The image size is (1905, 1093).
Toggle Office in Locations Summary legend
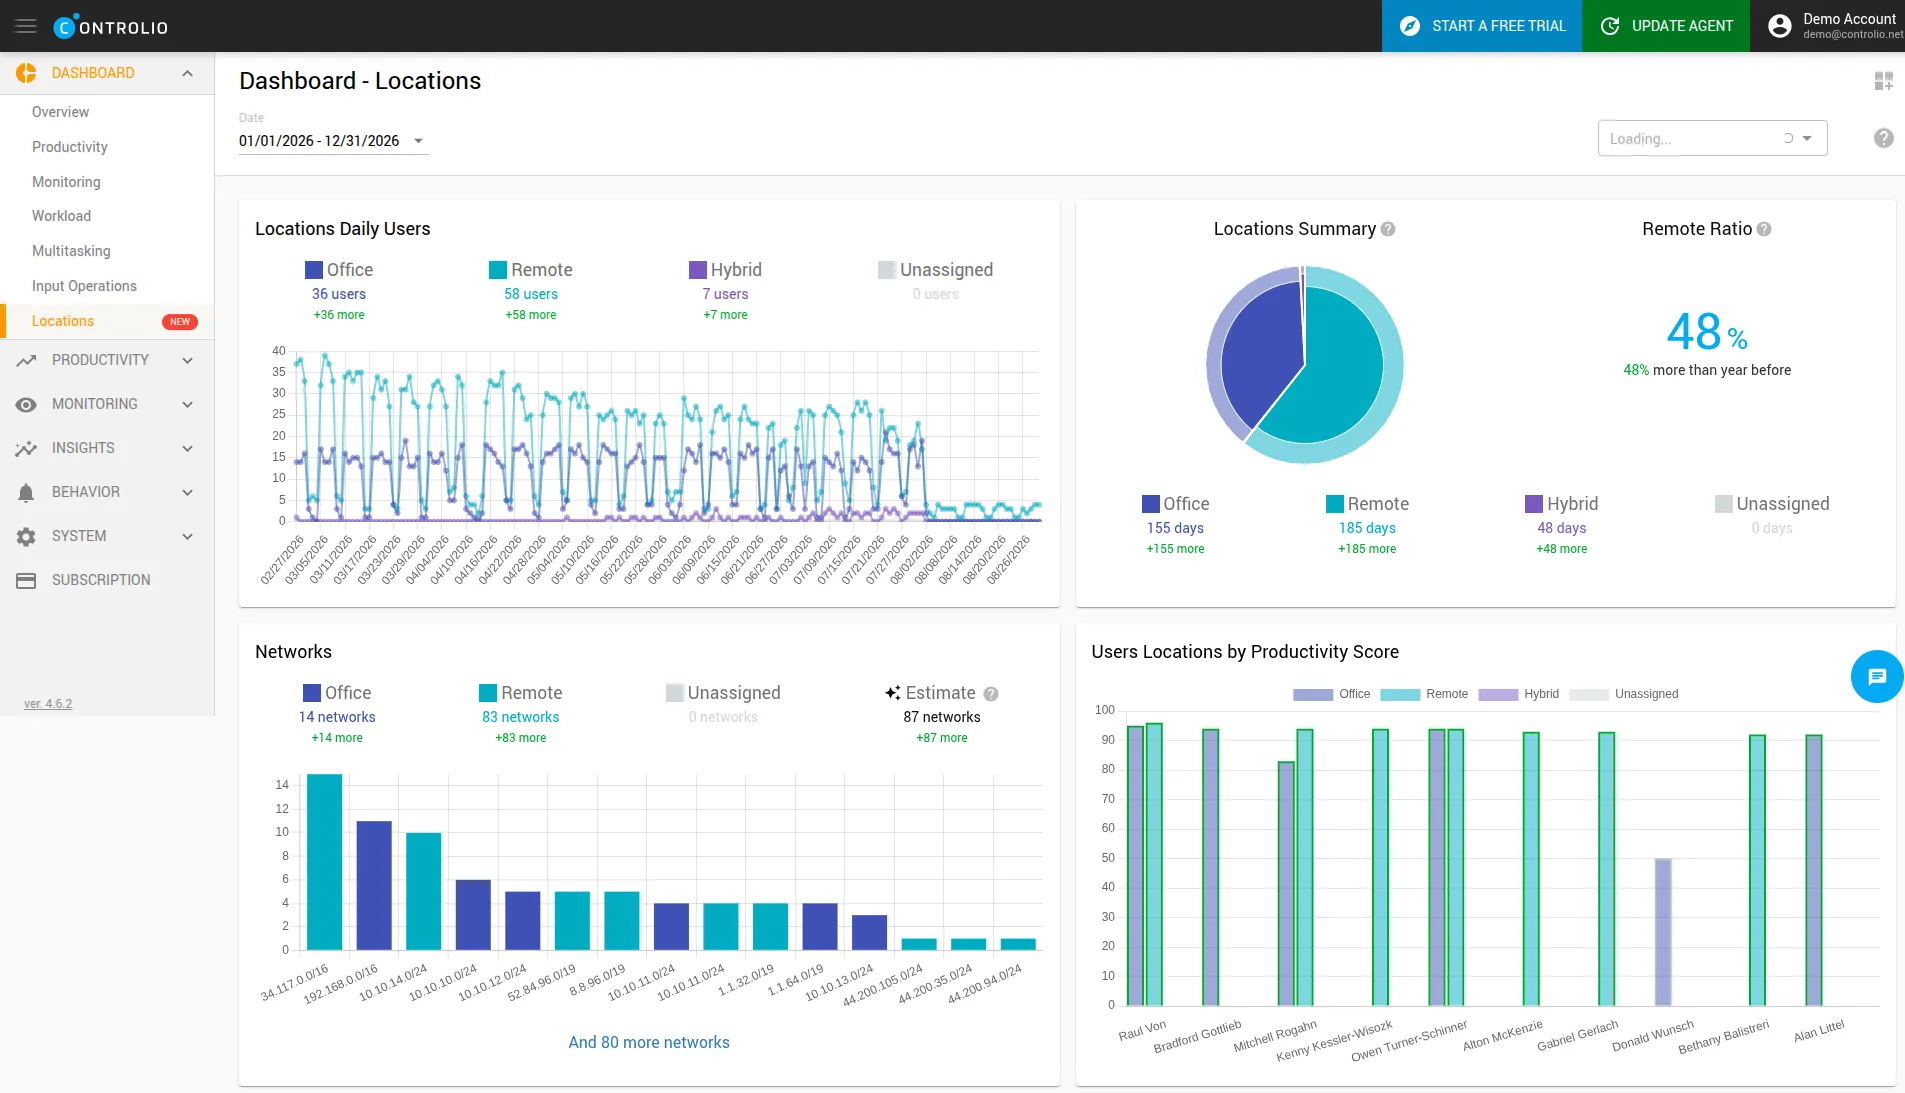pos(1176,504)
